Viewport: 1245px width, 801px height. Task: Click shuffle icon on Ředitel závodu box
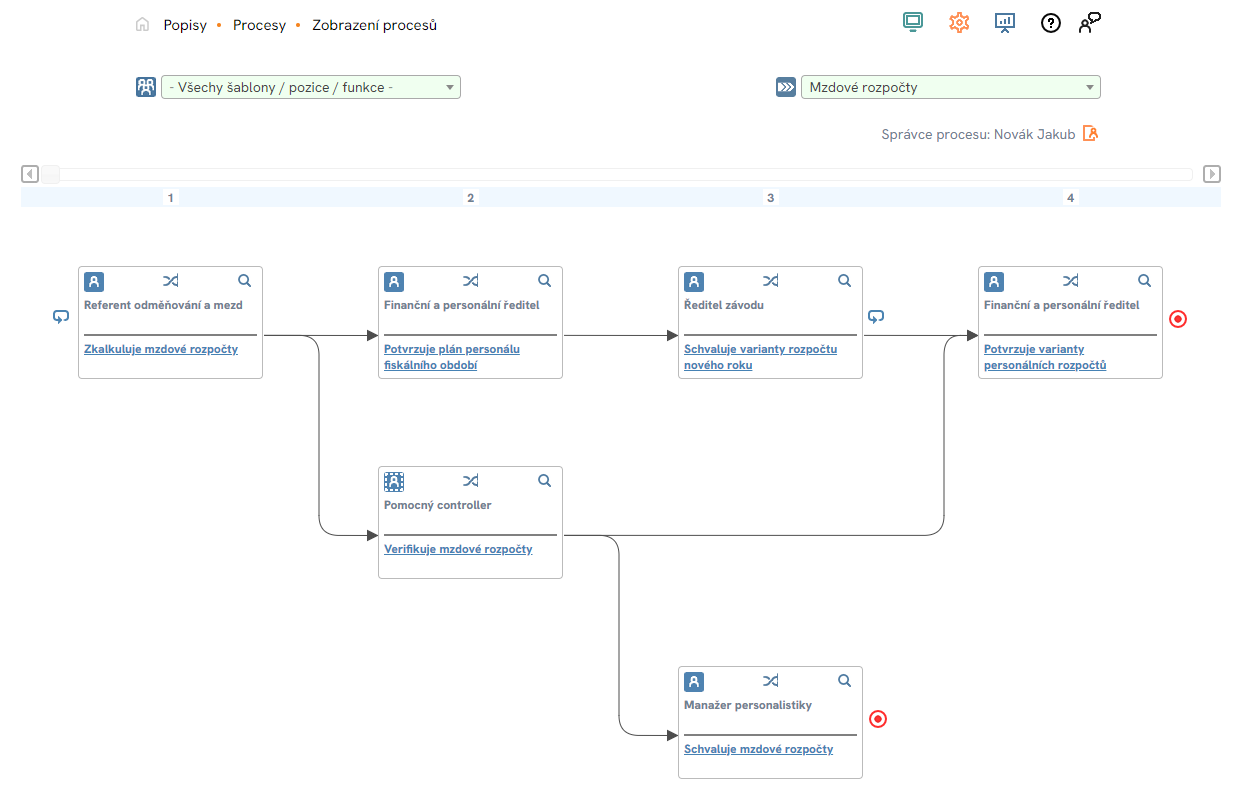(770, 281)
